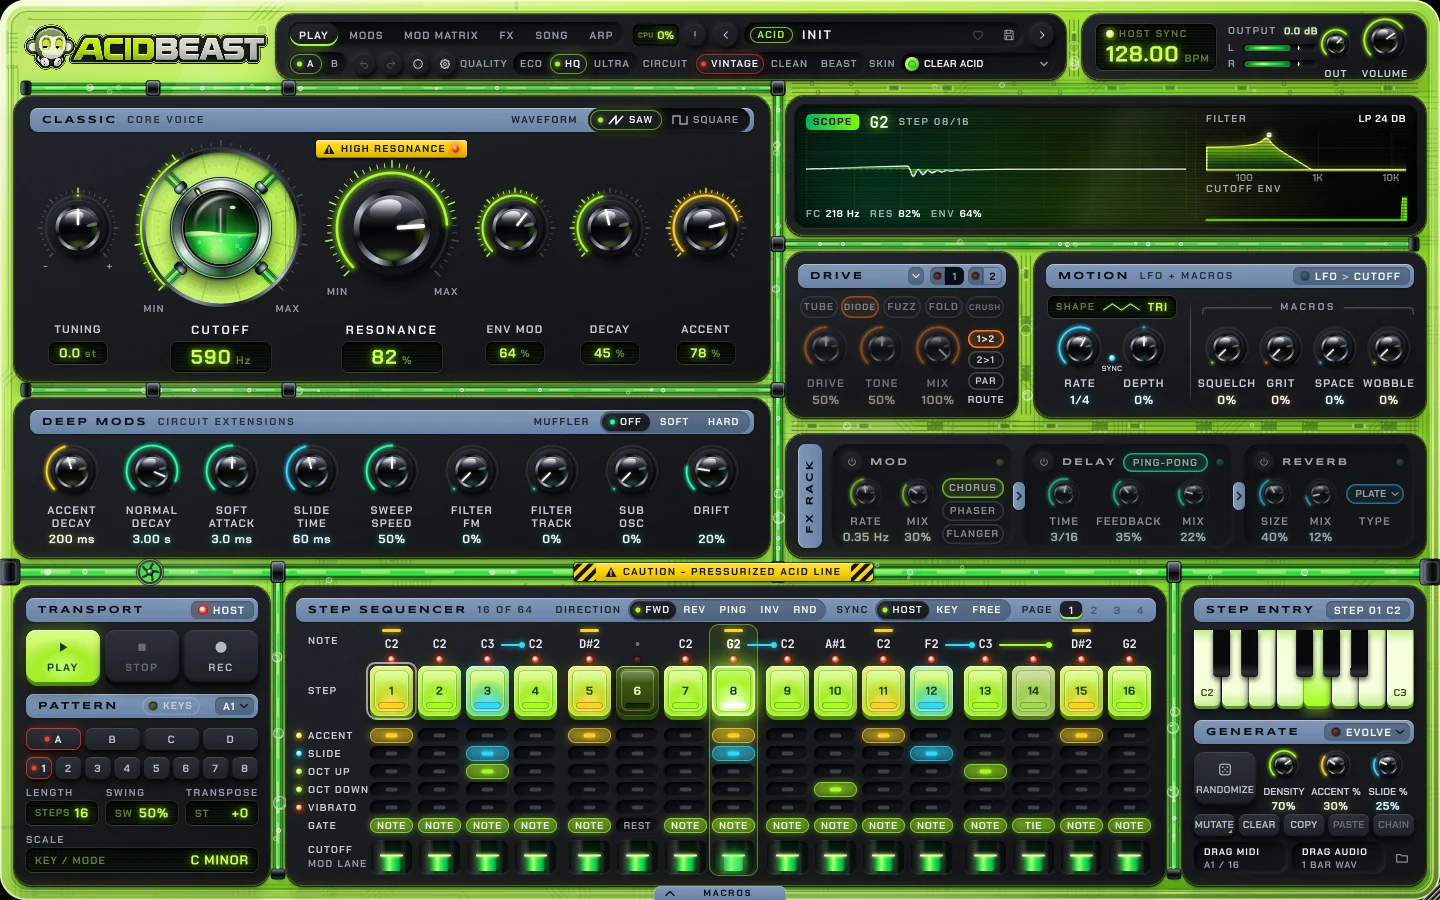This screenshot has width=1440, height=900.
Task: Click the redo arrow icon
Action: coord(391,64)
